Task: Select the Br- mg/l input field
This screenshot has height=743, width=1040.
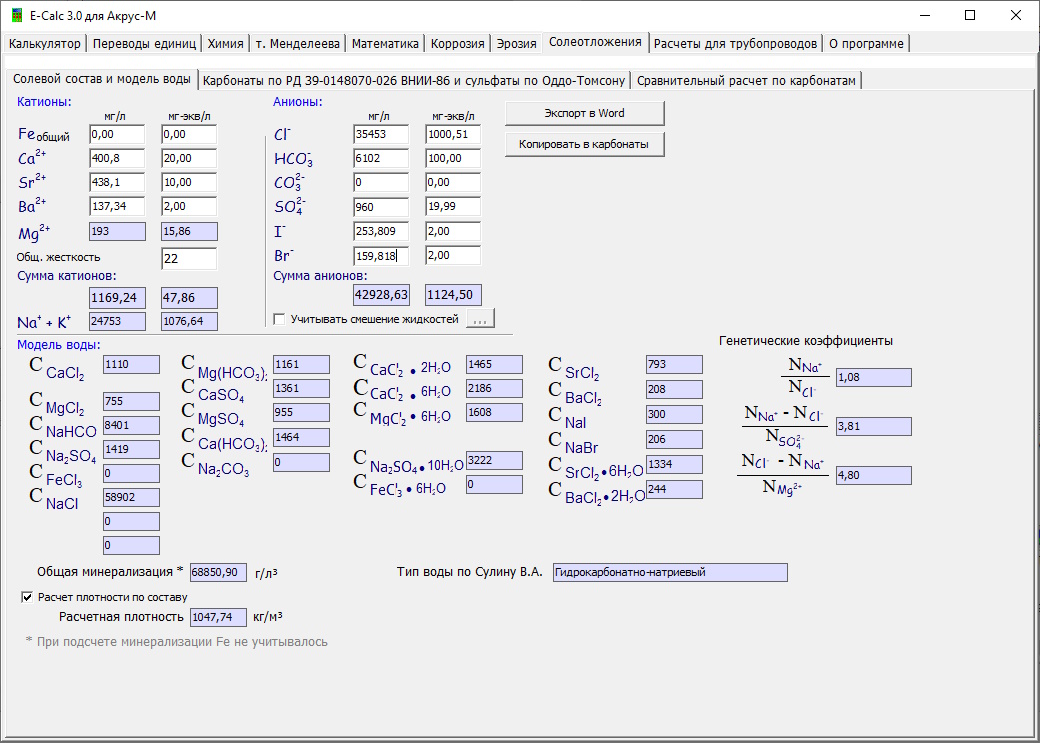Action: (381, 255)
